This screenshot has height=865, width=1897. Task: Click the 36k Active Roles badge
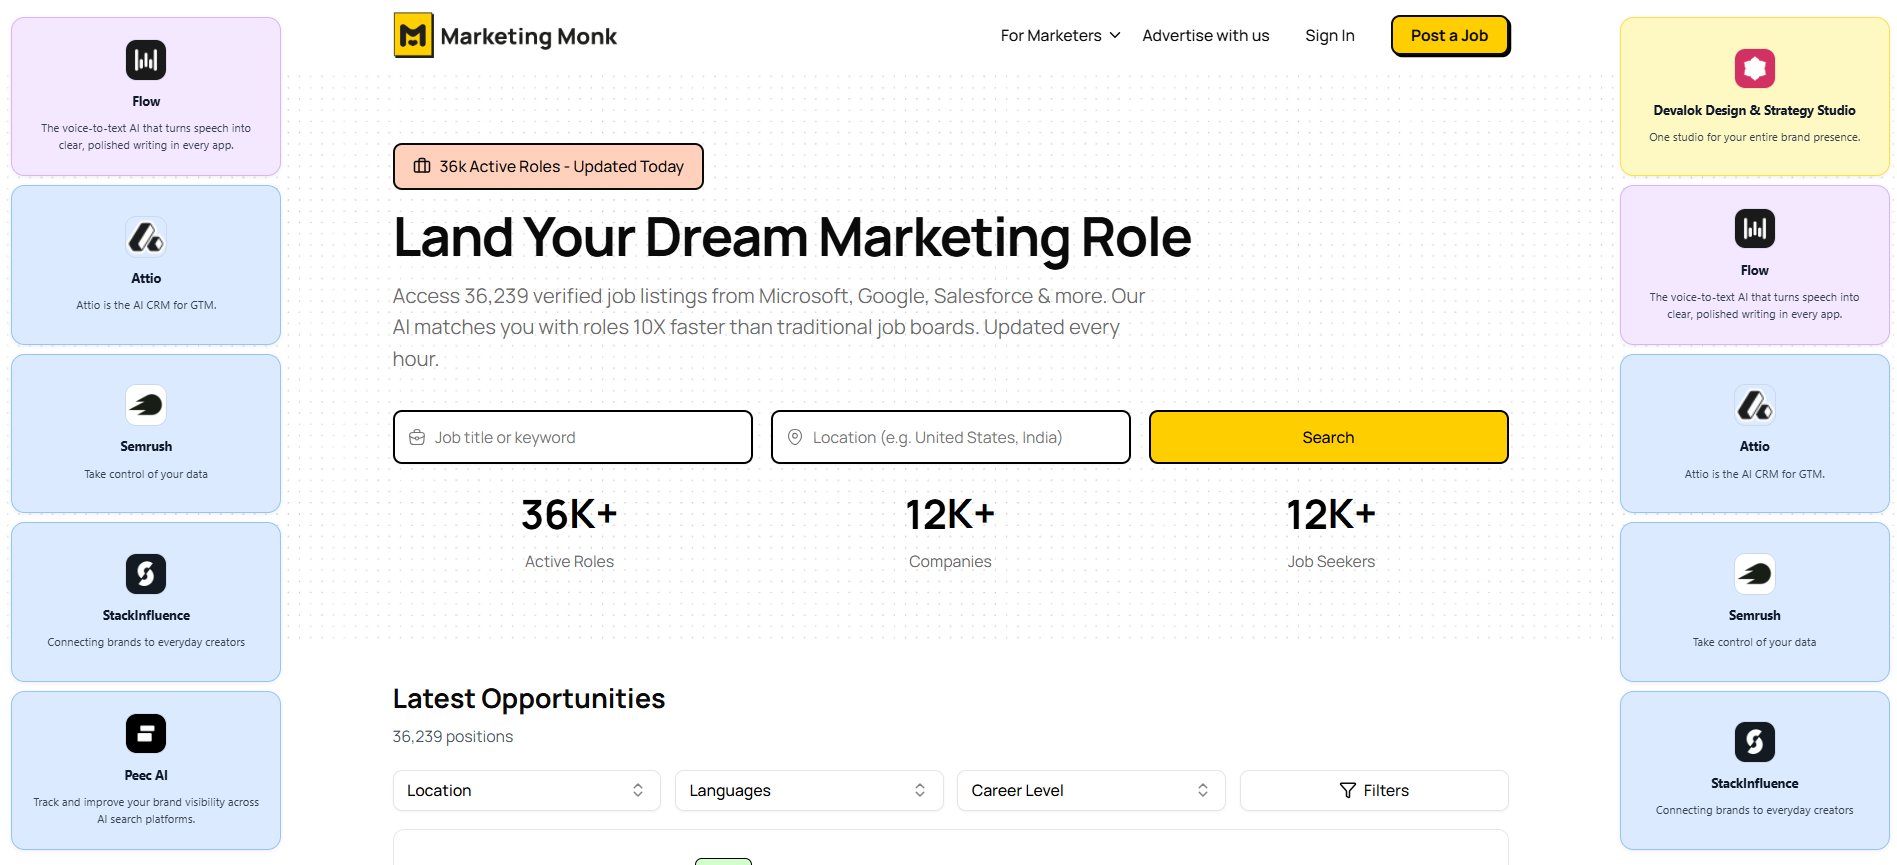(548, 166)
